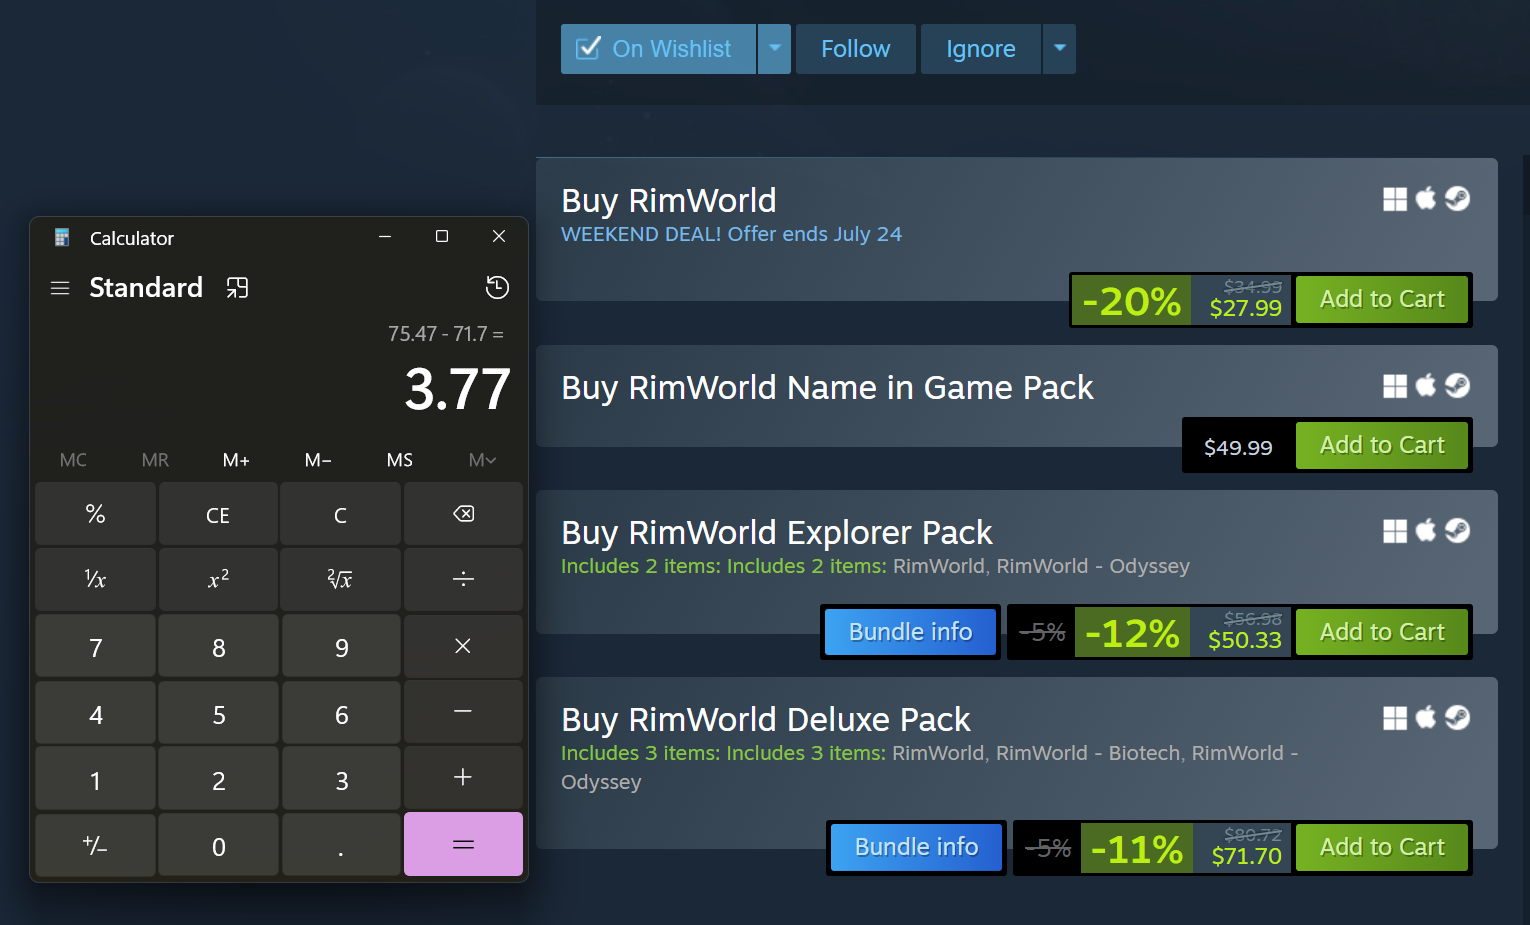Click the minus operator key
The image size is (1530, 925).
tap(463, 712)
